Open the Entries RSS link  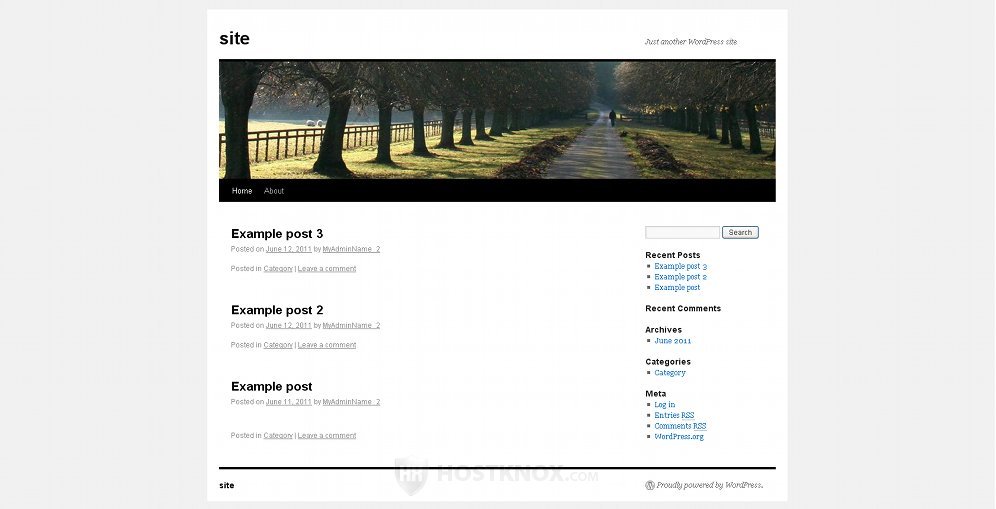click(674, 415)
